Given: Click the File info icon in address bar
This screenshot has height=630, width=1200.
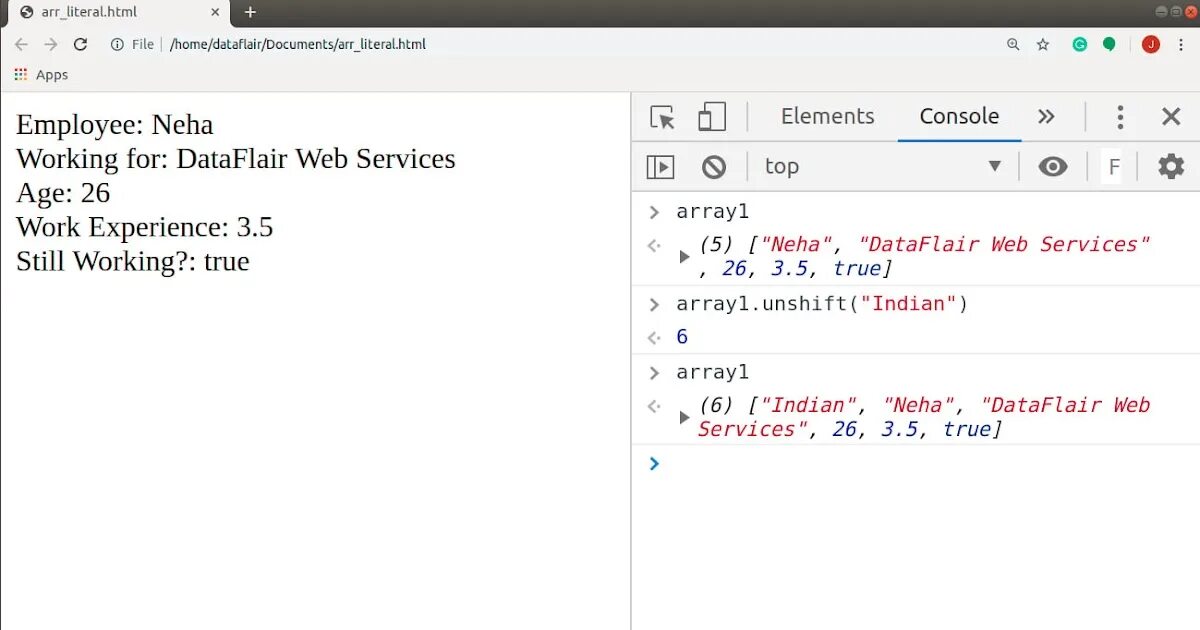Looking at the screenshot, I should (117, 44).
